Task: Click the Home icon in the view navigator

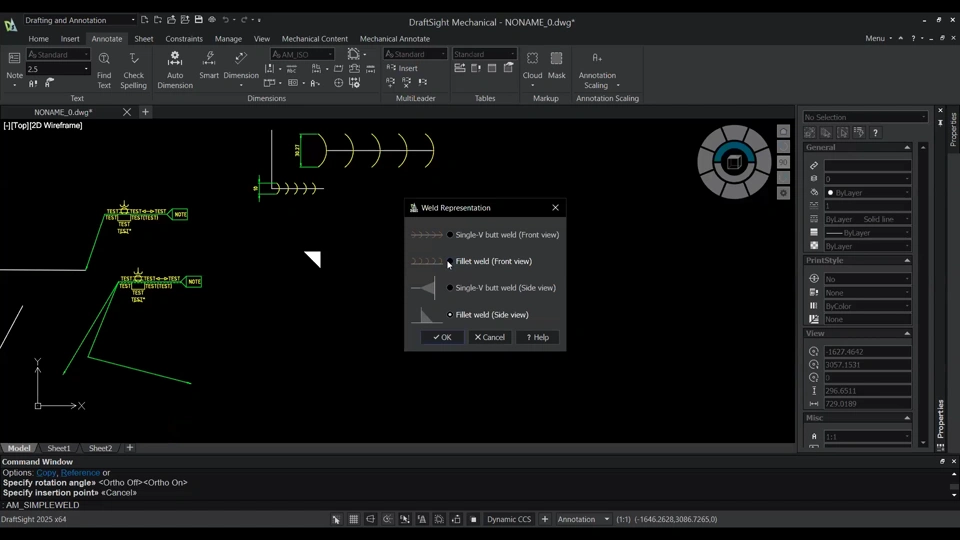Action: click(783, 132)
